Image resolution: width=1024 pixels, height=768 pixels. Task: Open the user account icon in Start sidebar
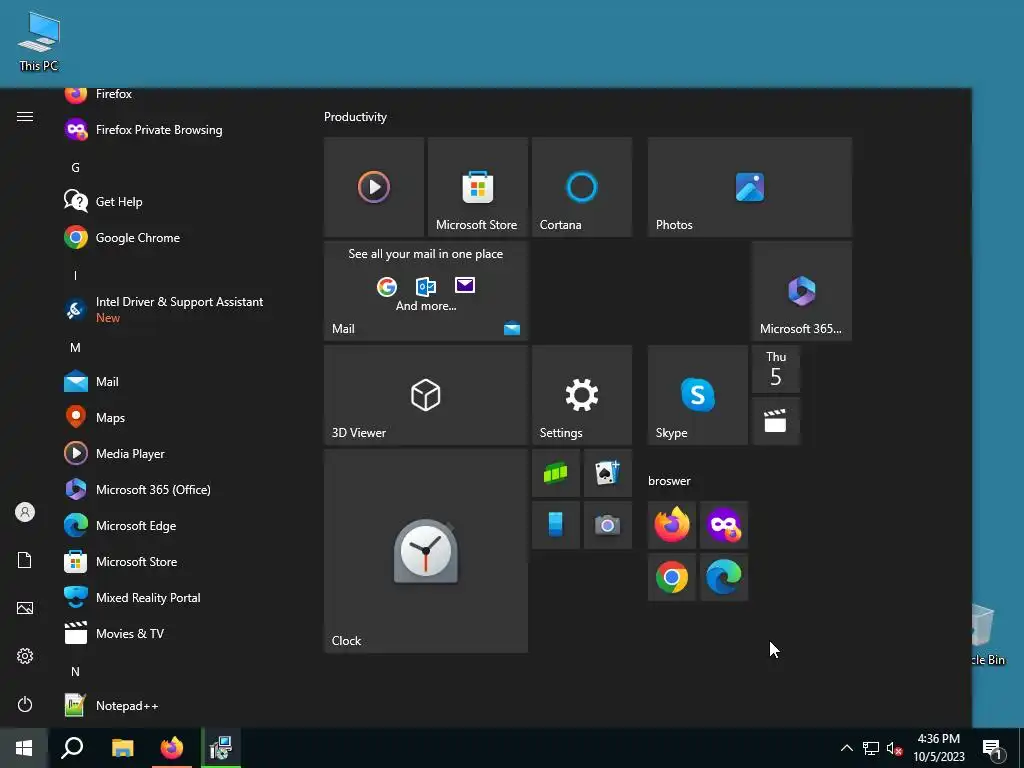[x=25, y=512]
